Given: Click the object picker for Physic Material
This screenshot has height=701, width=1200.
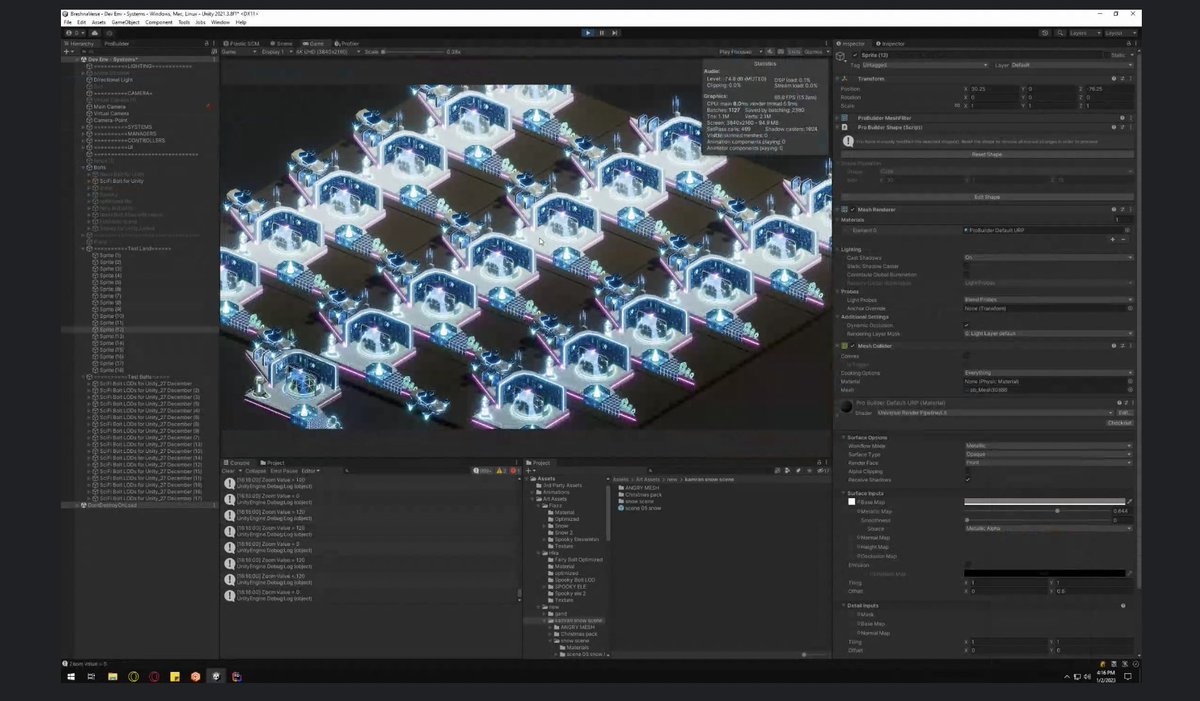Looking at the screenshot, I should click(x=1130, y=381).
